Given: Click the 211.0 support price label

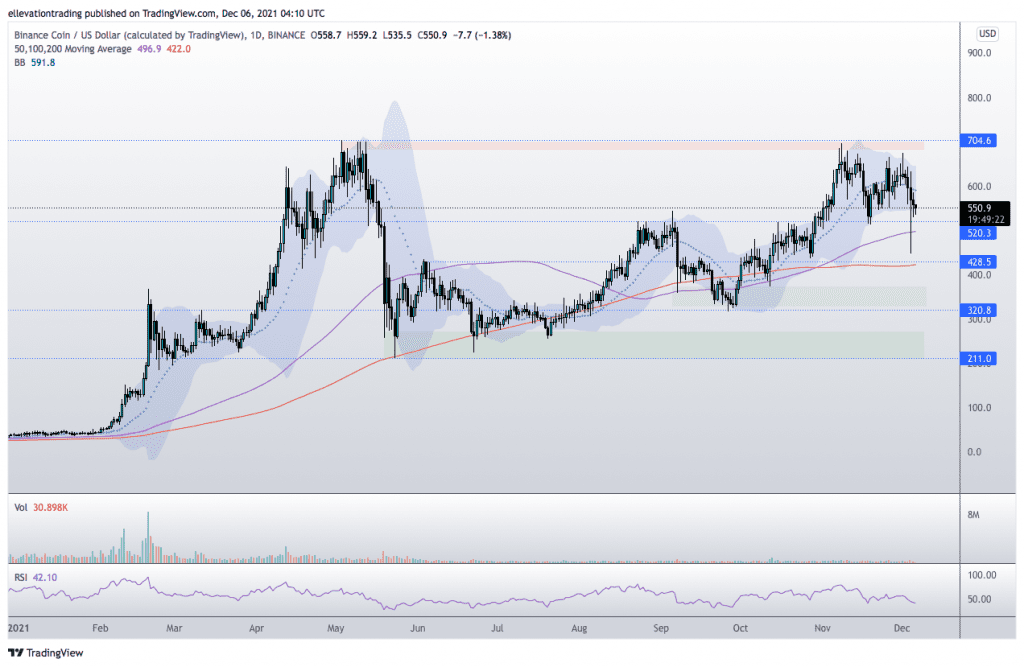Looking at the screenshot, I should pos(978,359).
